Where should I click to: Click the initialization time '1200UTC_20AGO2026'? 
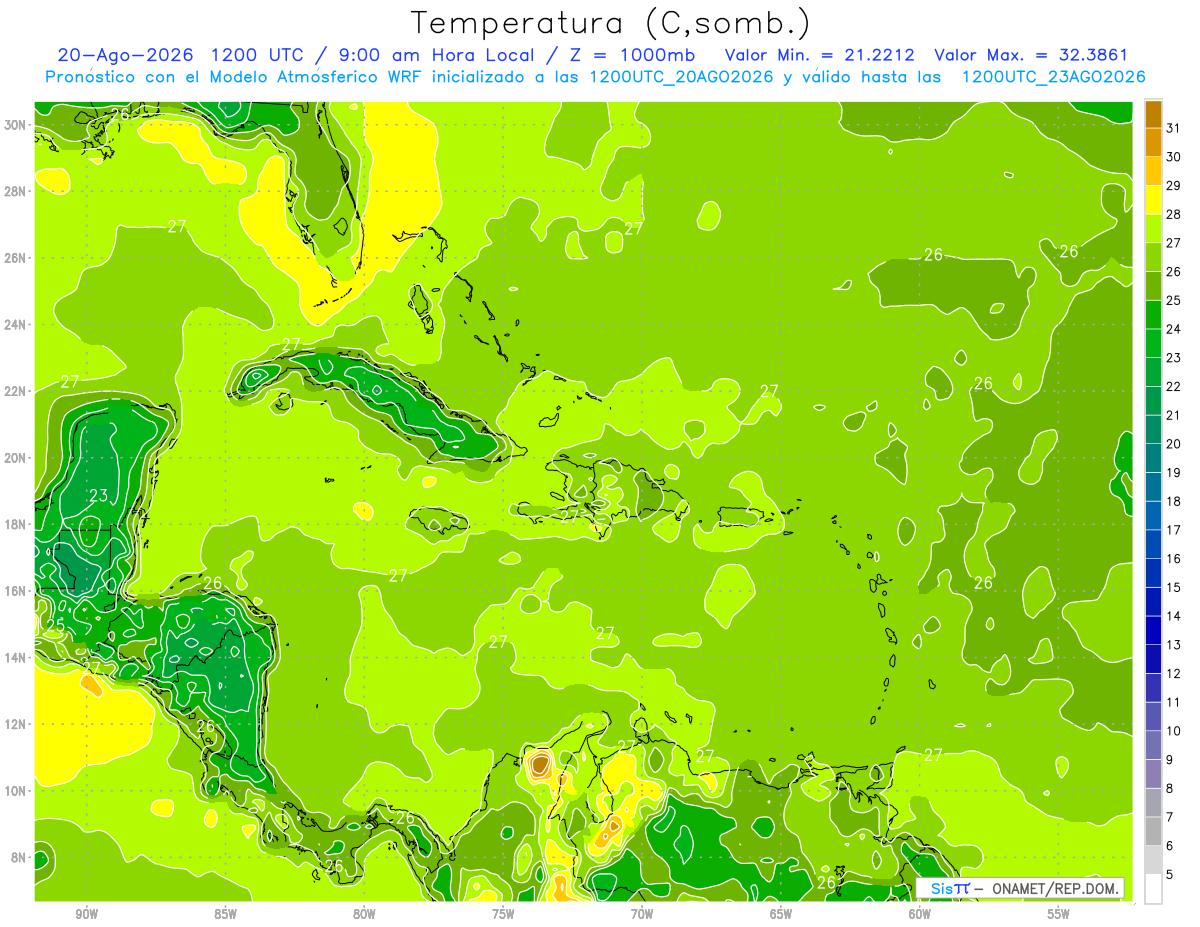click(681, 77)
